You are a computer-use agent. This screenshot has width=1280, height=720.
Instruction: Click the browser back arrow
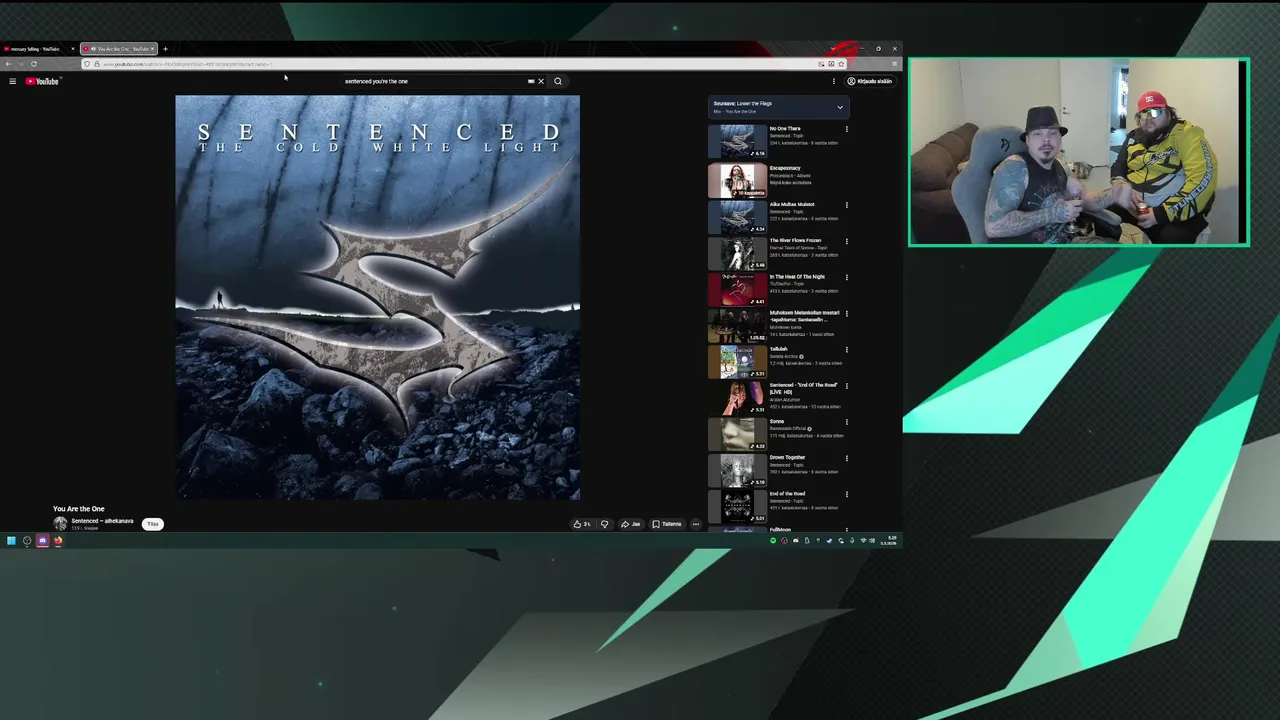point(8,64)
